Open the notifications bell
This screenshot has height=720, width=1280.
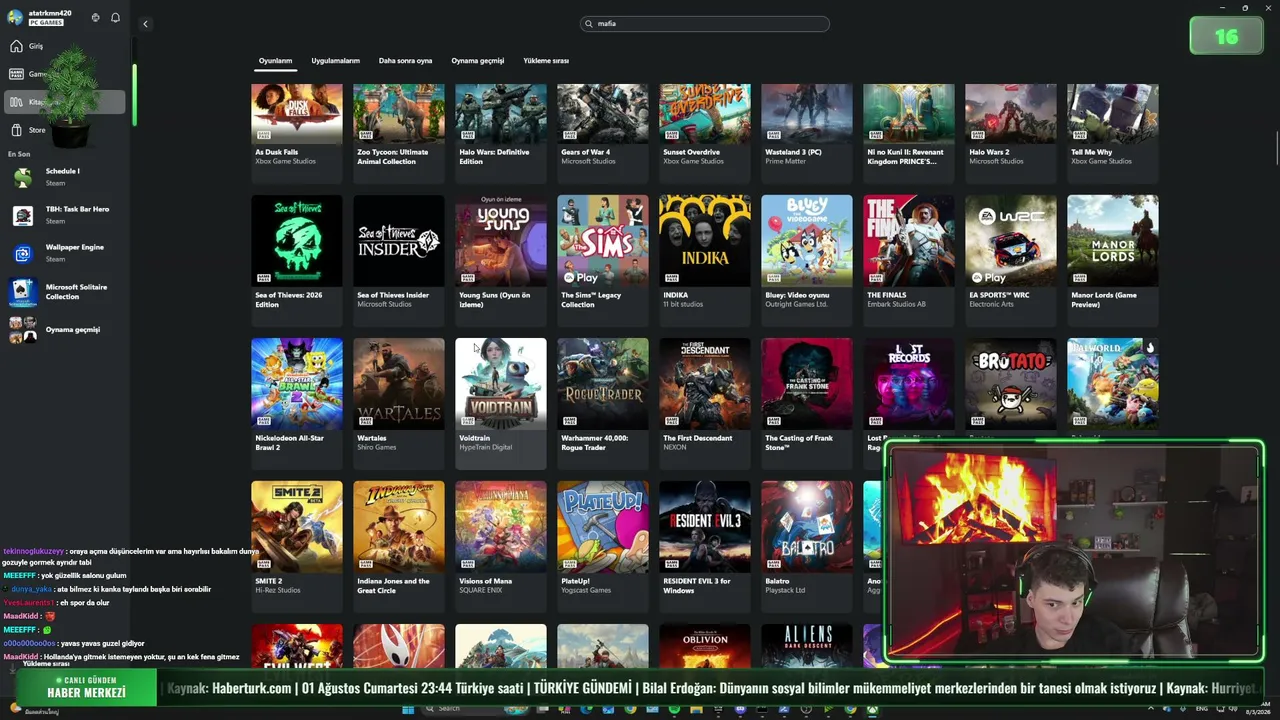click(x=115, y=18)
